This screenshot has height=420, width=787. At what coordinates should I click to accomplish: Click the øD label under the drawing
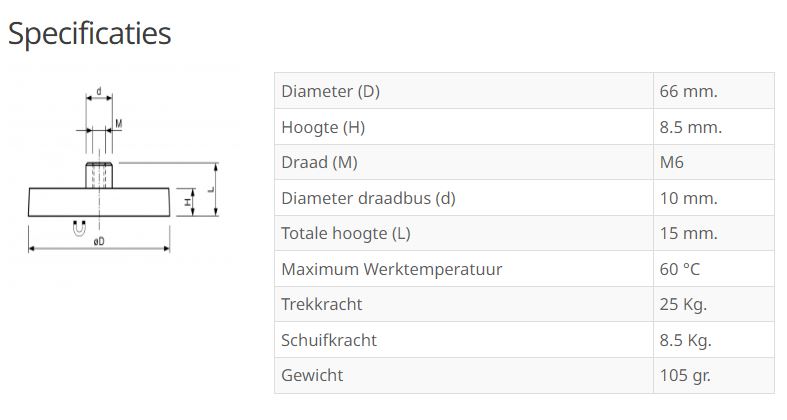100,243
